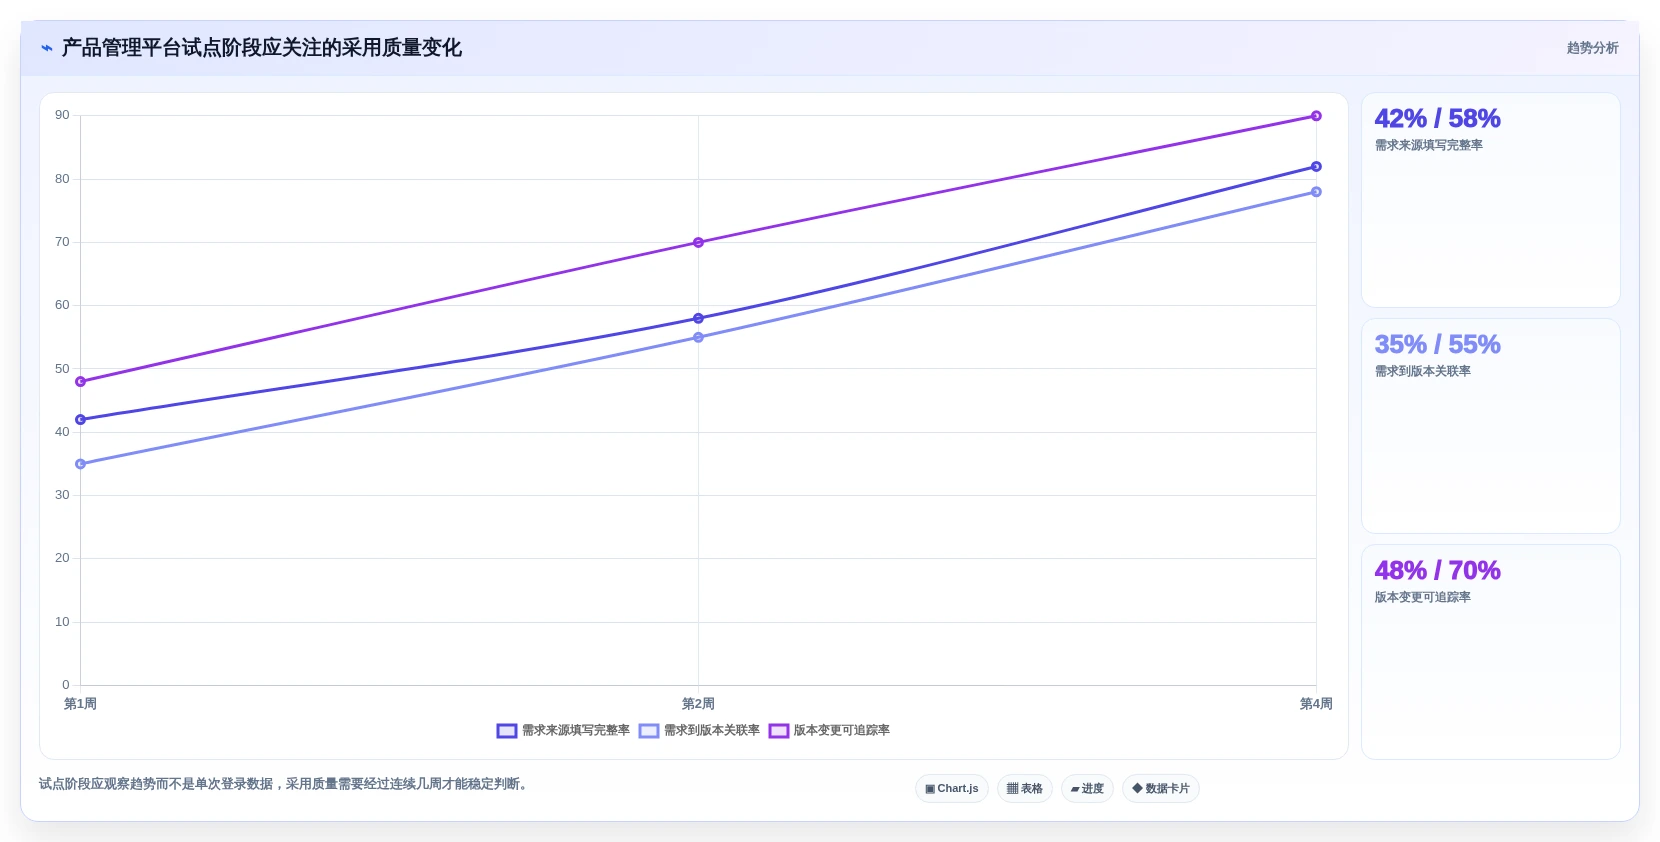Click the 进度 tag chip
This screenshot has width=1660, height=842.
pyautogui.click(x=1087, y=789)
